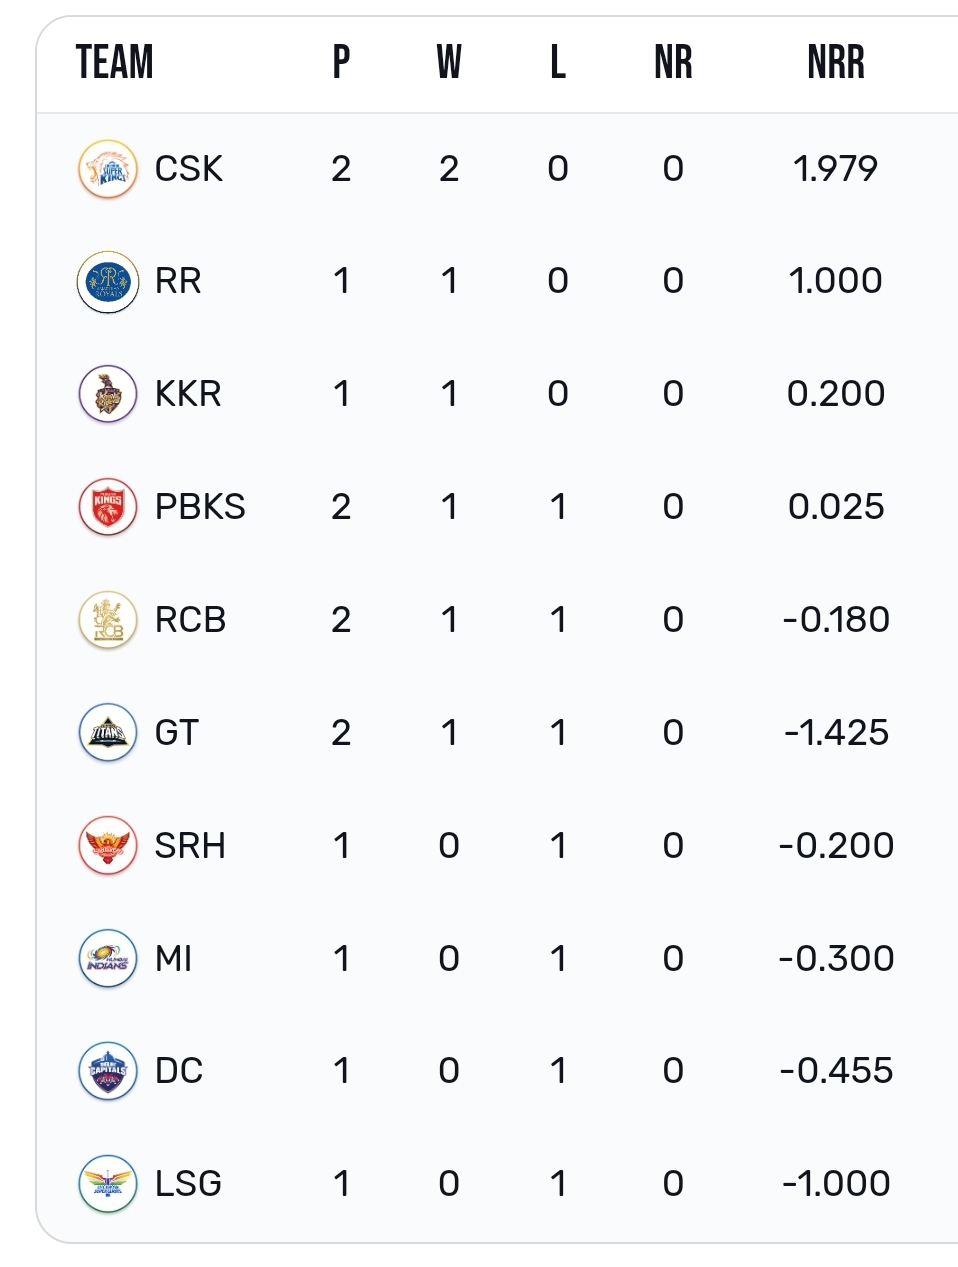Click CSK's 1.979 net run rate
Image resolution: width=958 pixels, height=1267 pixels.
pos(836,169)
